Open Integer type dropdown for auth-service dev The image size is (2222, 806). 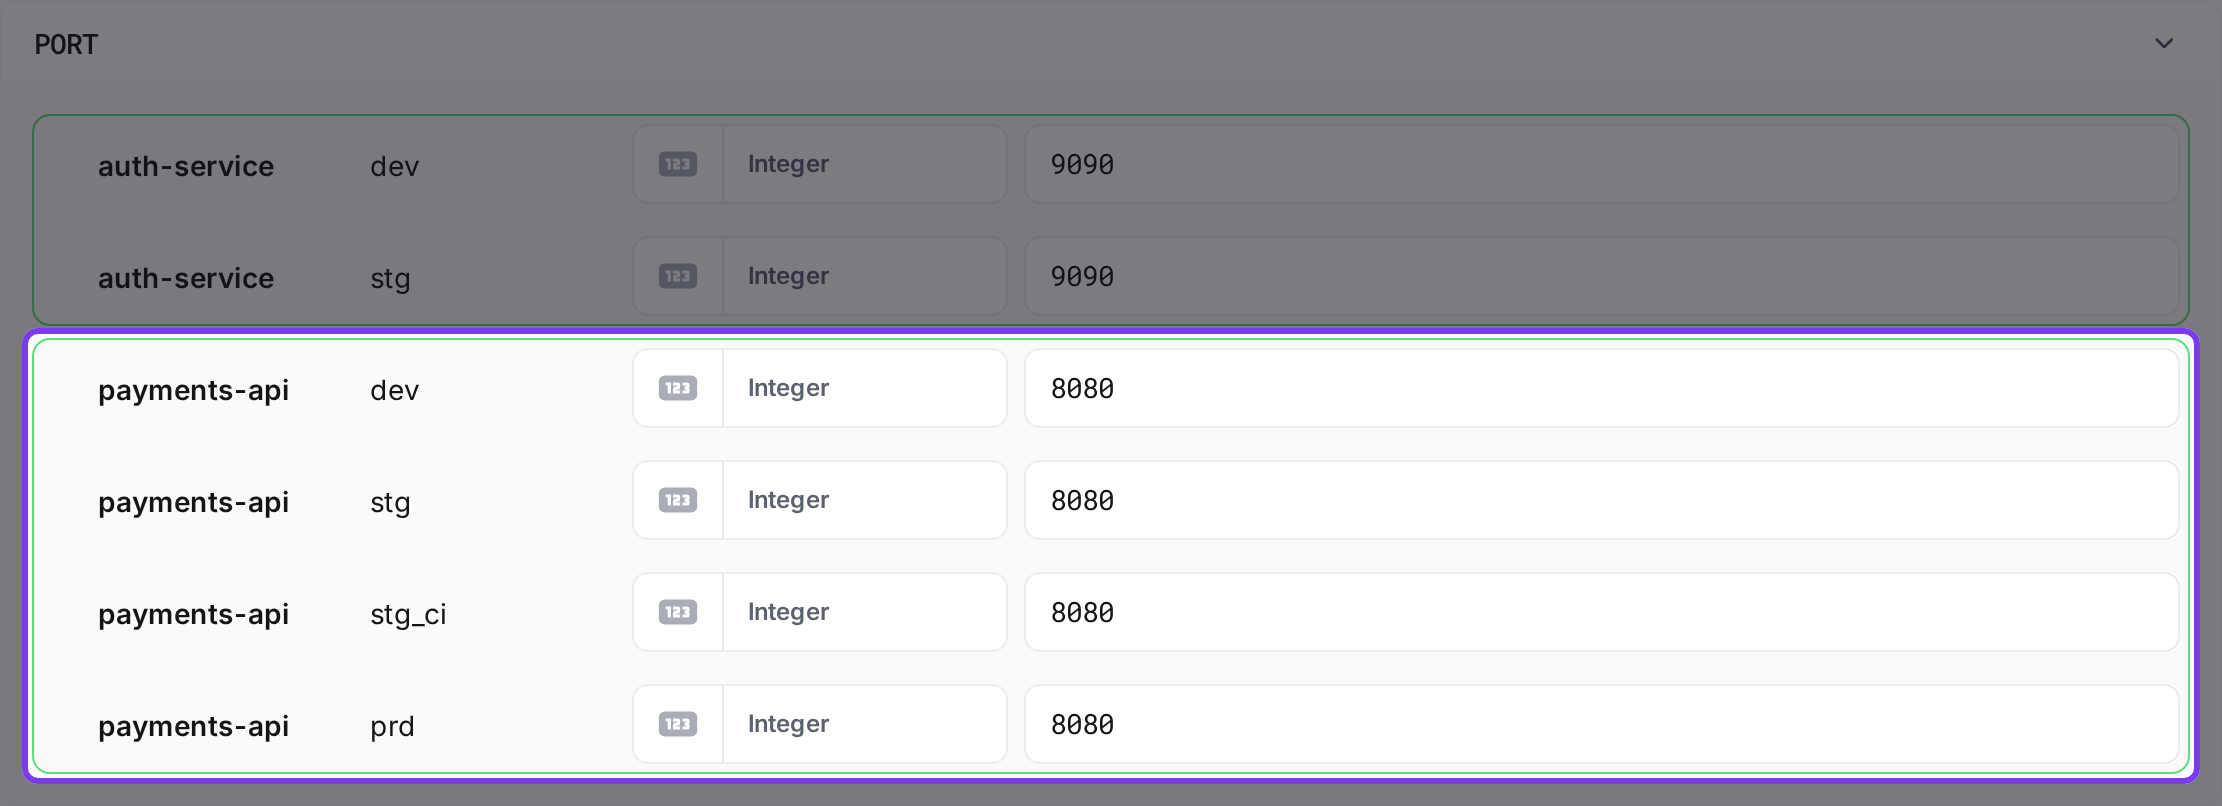click(x=864, y=164)
